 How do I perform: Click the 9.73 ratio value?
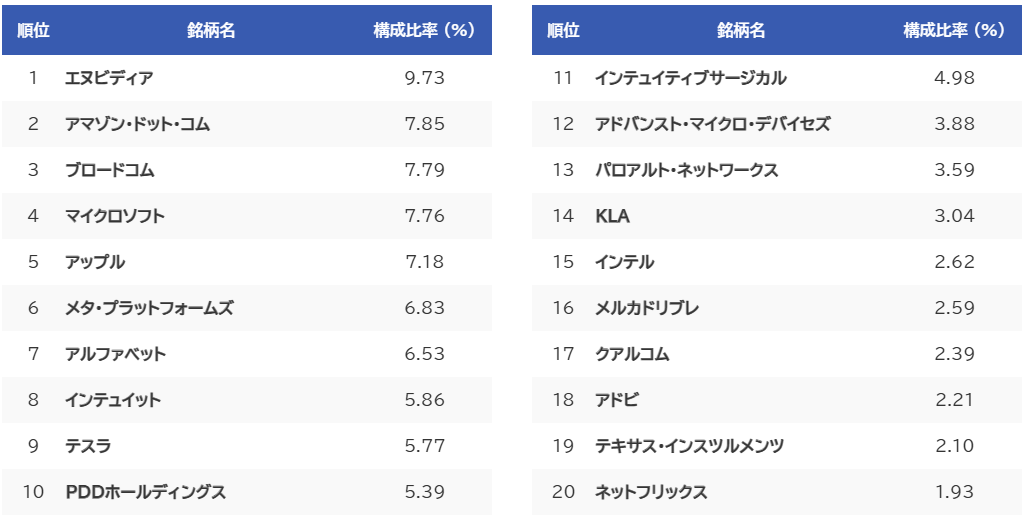424,78
